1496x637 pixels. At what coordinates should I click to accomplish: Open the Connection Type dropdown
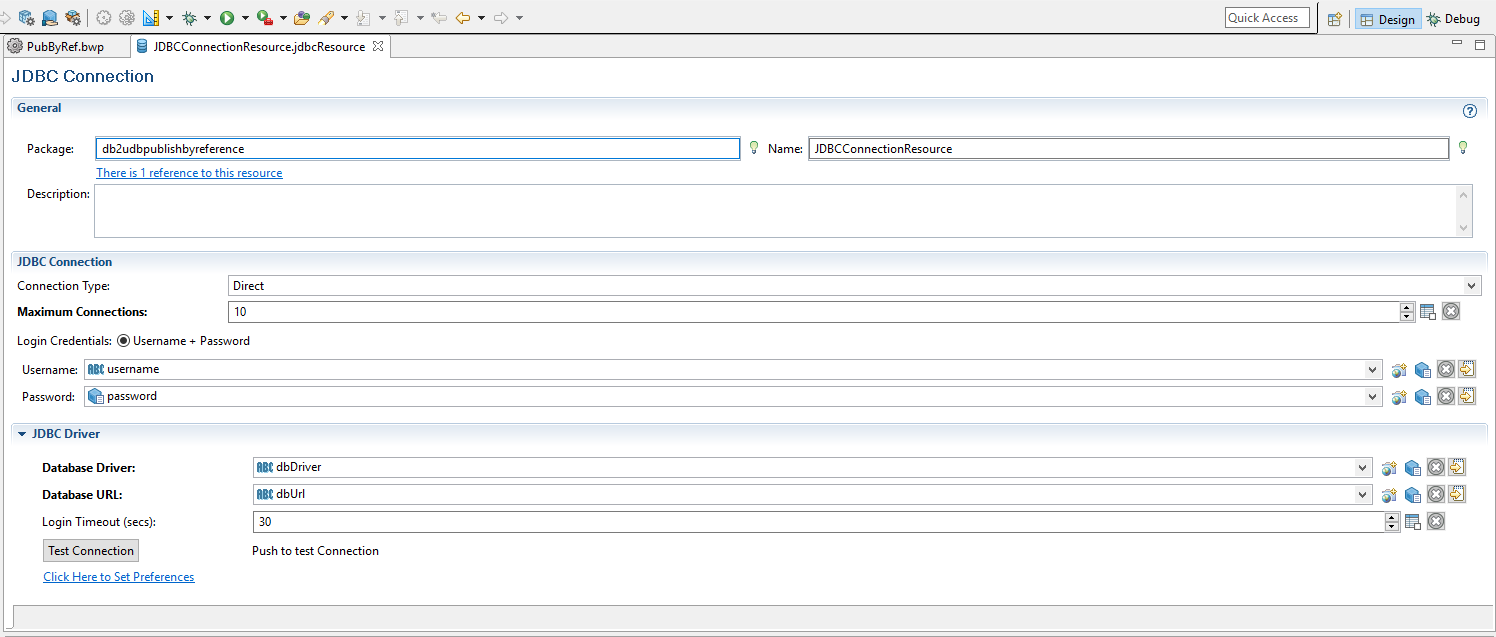pyautogui.click(x=1471, y=286)
